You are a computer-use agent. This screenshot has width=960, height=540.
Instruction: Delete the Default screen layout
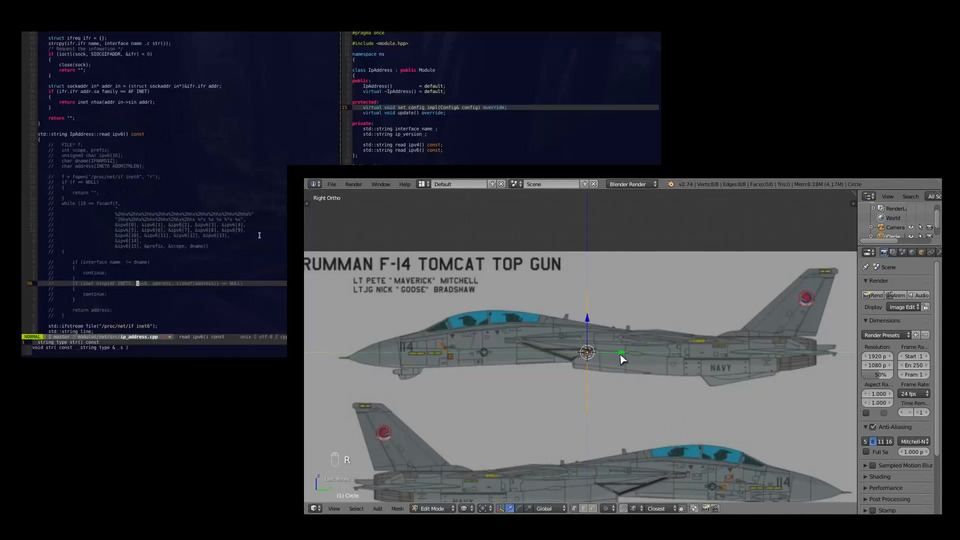(501, 184)
